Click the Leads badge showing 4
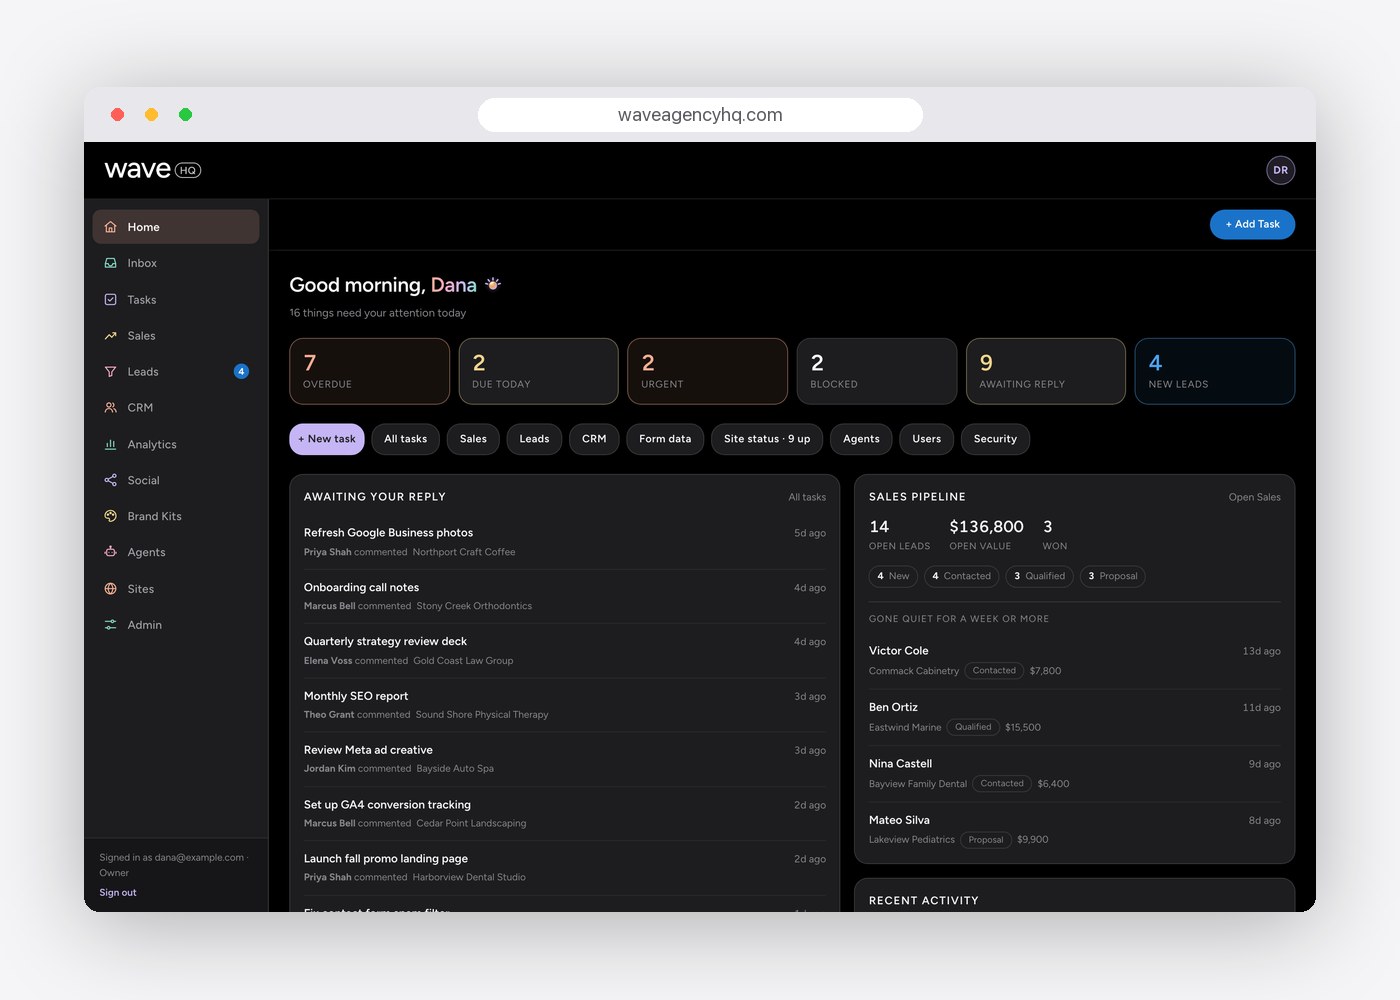 coord(241,372)
